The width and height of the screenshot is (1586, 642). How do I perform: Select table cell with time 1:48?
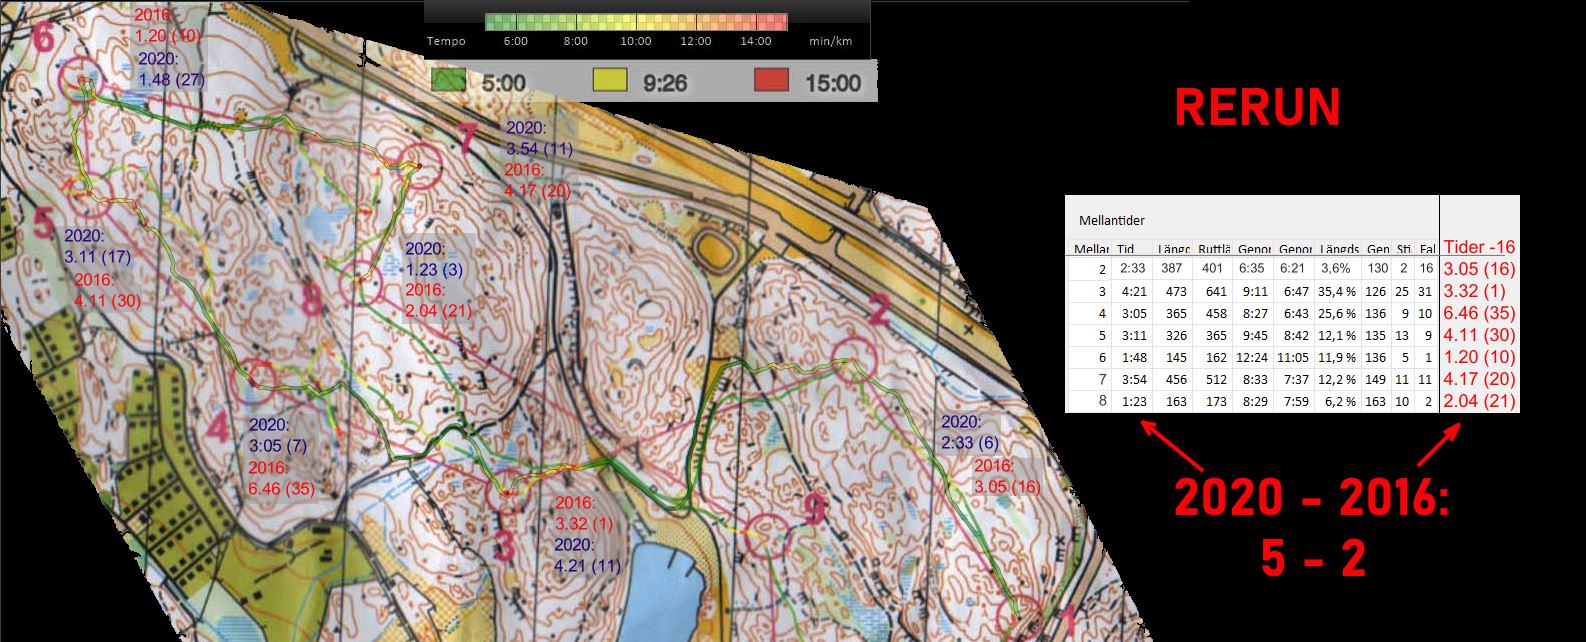(x=1130, y=357)
